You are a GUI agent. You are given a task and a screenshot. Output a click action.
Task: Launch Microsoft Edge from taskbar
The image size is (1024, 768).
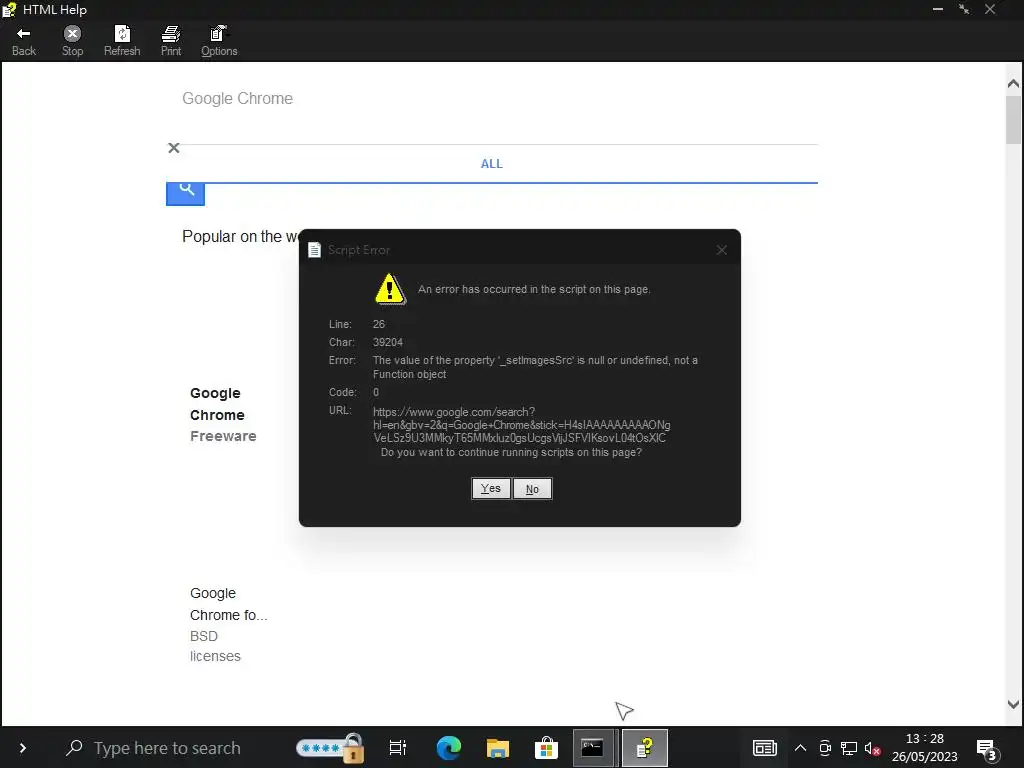point(449,748)
